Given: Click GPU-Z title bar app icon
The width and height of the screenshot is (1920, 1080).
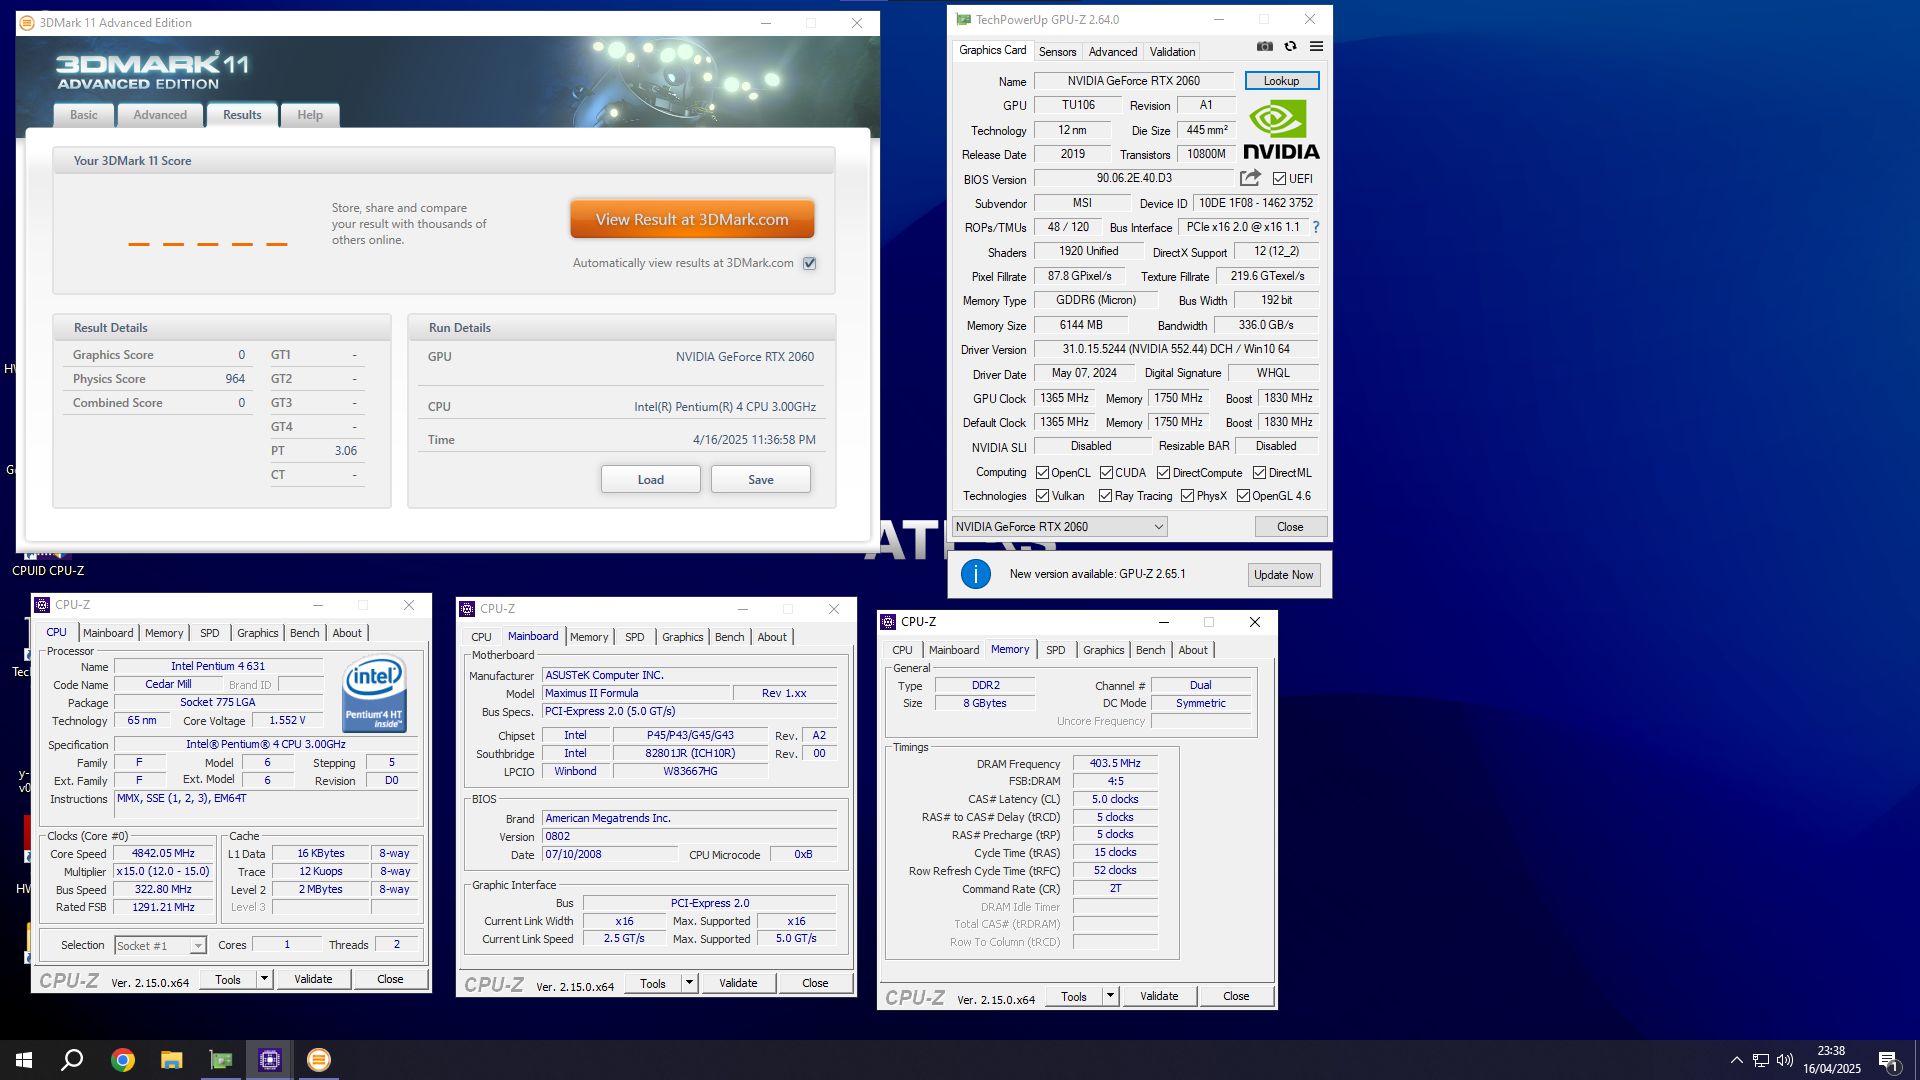Looking at the screenshot, I should (963, 19).
